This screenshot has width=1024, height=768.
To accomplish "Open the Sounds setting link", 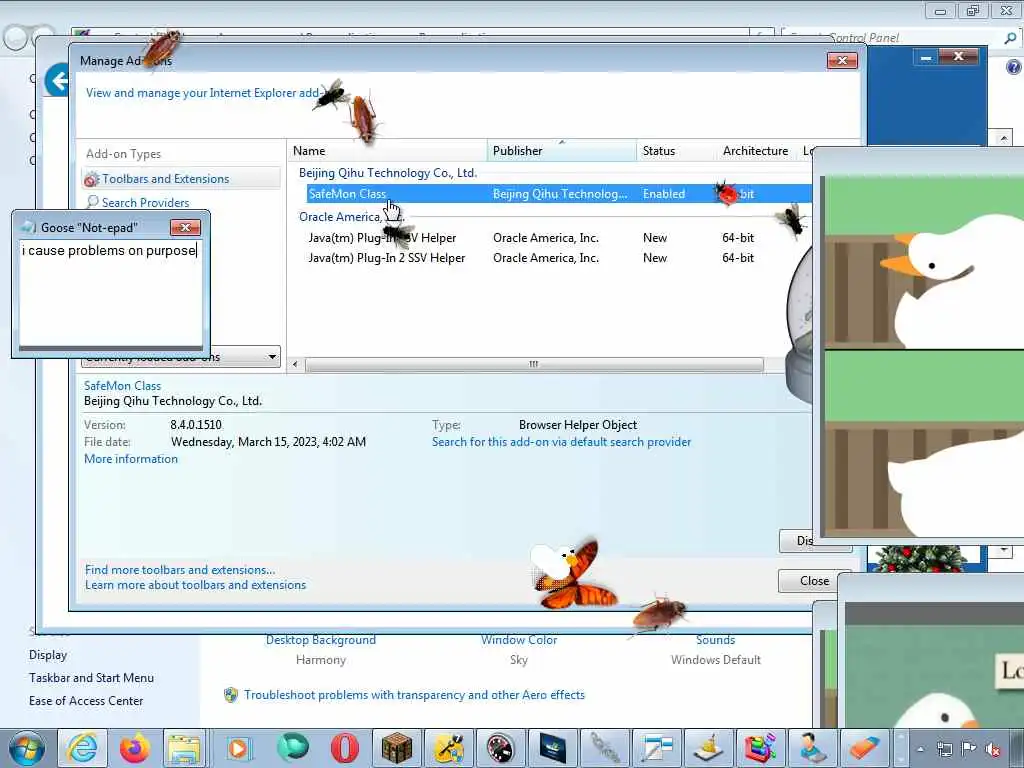I will point(715,640).
